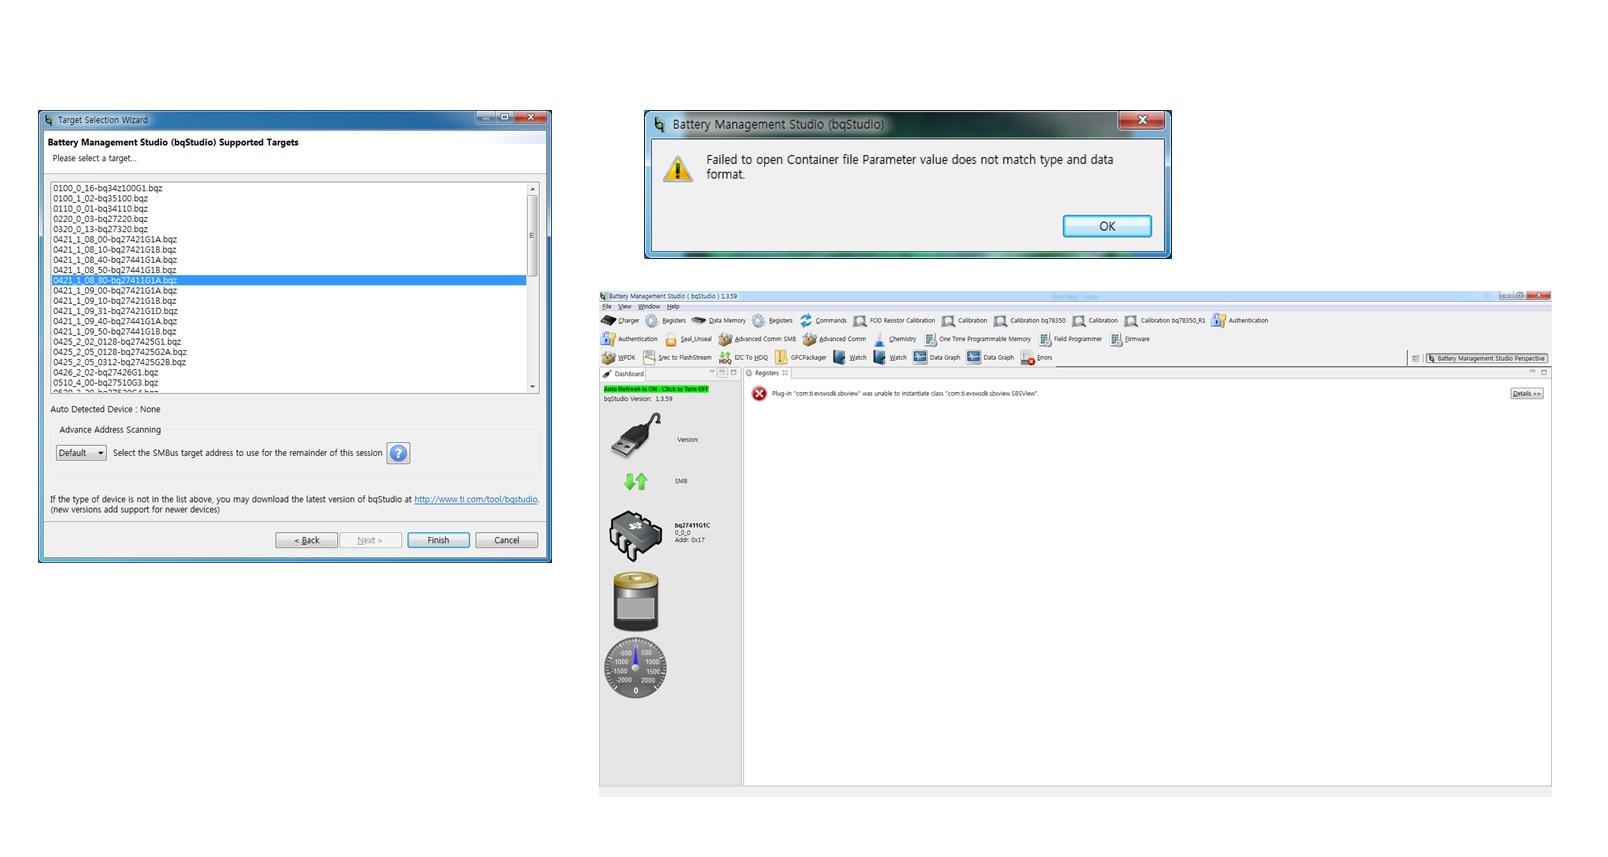Image resolution: width=1608 pixels, height=857 pixels.
Task: Expand error Details in Registers view
Action: [x=1526, y=394]
